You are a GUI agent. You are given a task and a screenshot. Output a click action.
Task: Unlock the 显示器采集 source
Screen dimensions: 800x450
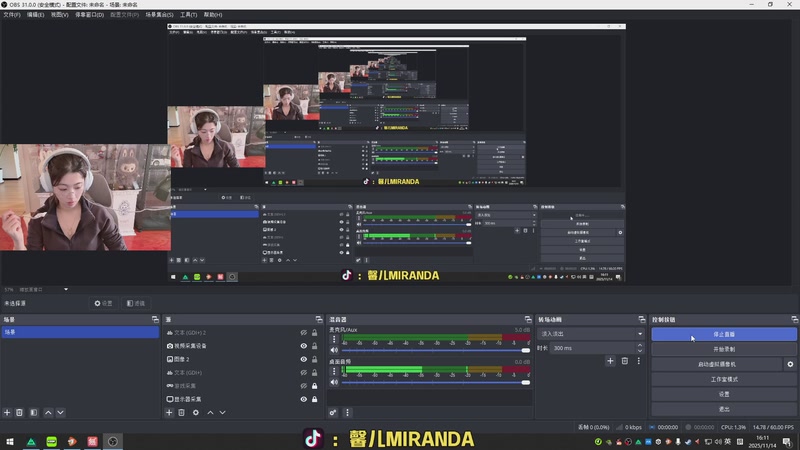click(314, 399)
